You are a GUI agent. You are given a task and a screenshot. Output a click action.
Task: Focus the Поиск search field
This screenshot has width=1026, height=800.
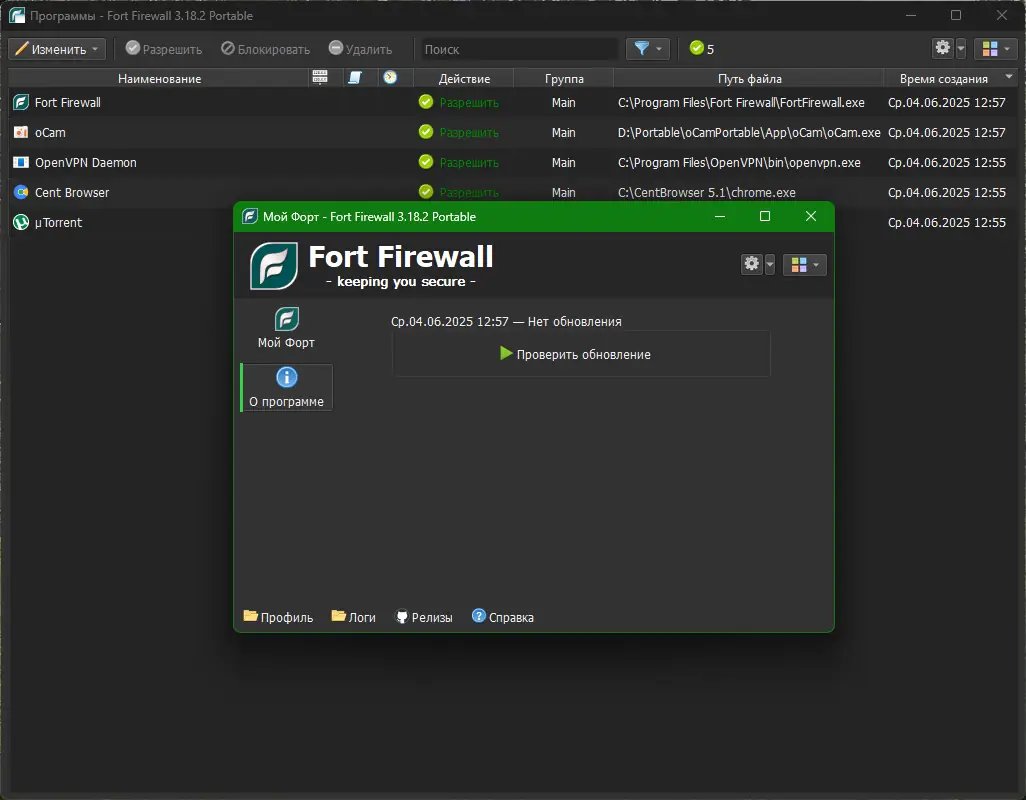point(519,49)
